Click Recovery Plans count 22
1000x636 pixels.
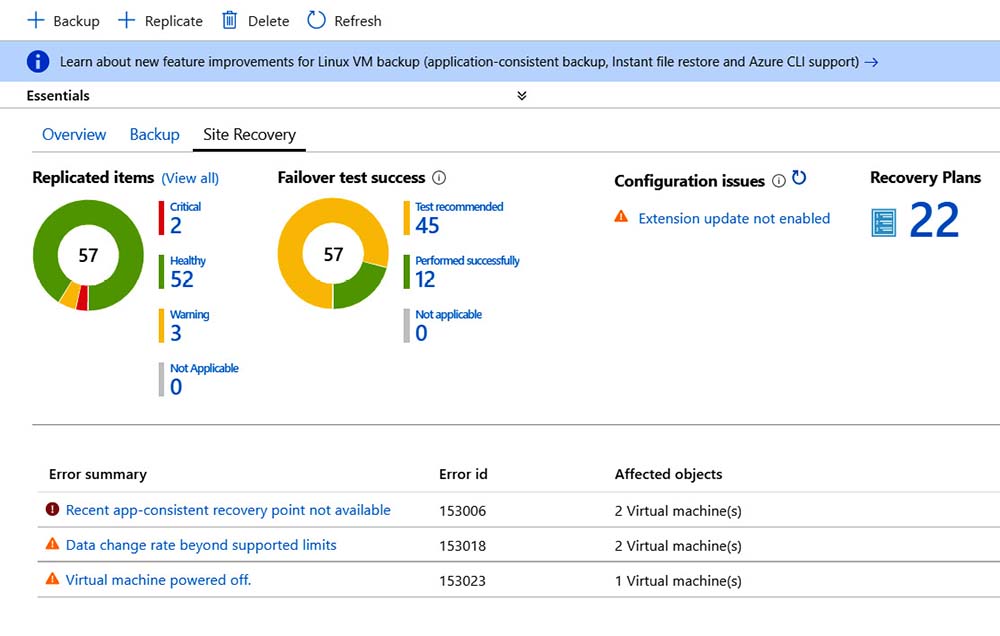[934, 221]
